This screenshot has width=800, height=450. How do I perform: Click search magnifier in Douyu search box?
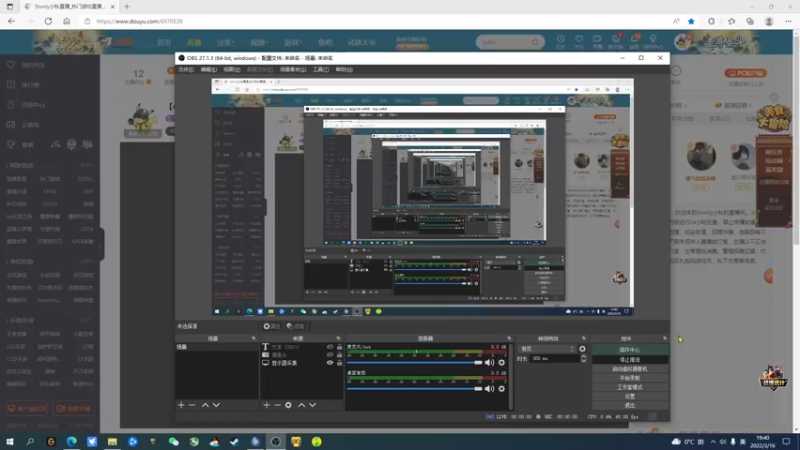(535, 42)
